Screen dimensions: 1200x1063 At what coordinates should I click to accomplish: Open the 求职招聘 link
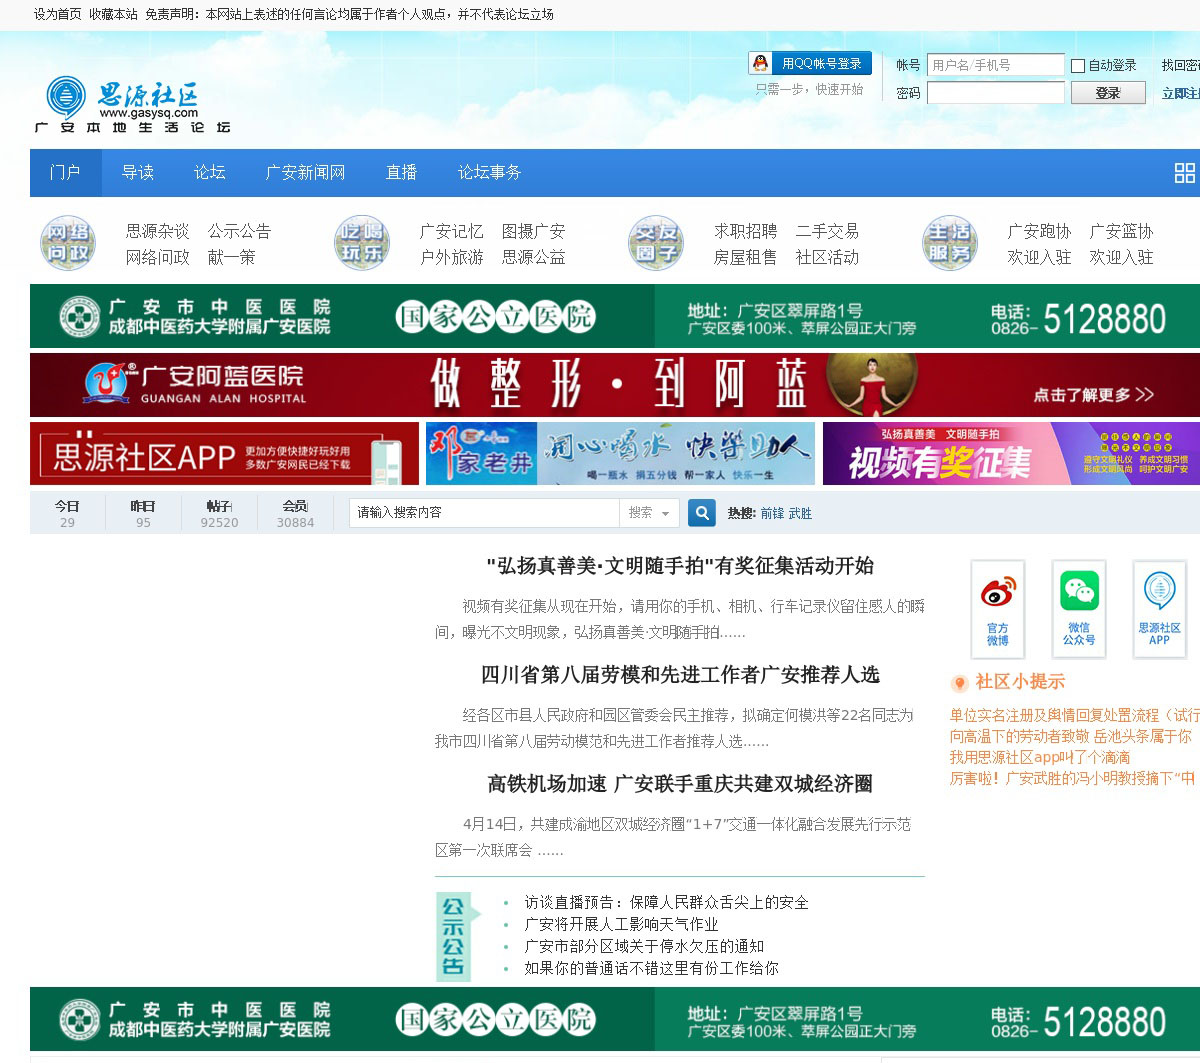[x=745, y=231]
